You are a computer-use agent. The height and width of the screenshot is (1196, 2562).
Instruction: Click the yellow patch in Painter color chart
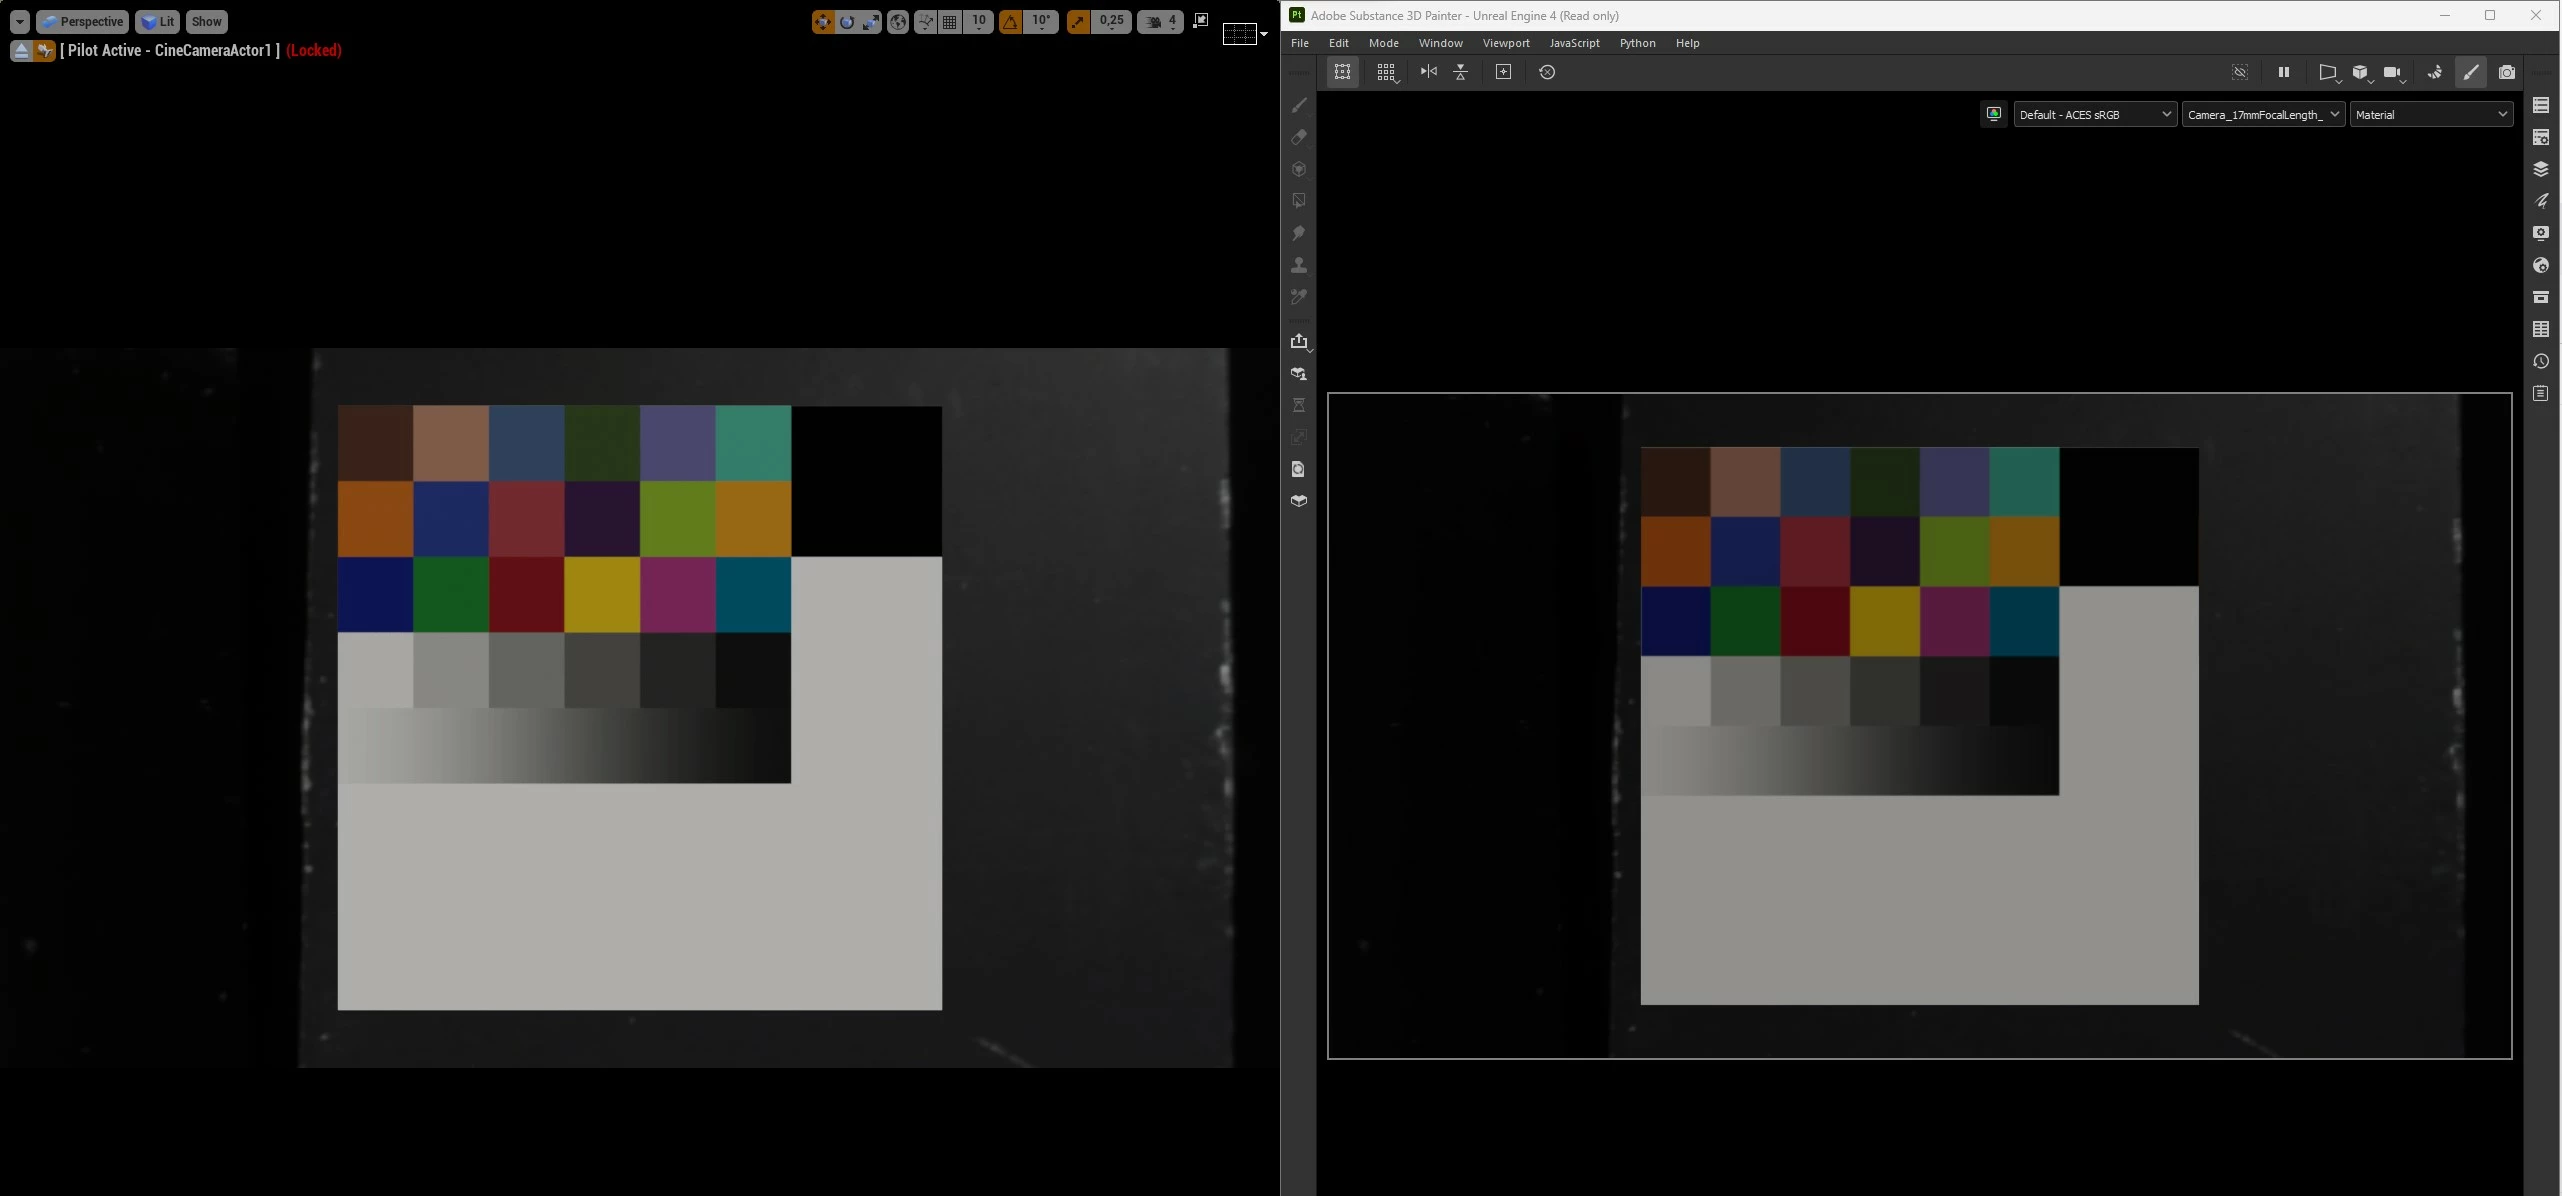[1884, 621]
